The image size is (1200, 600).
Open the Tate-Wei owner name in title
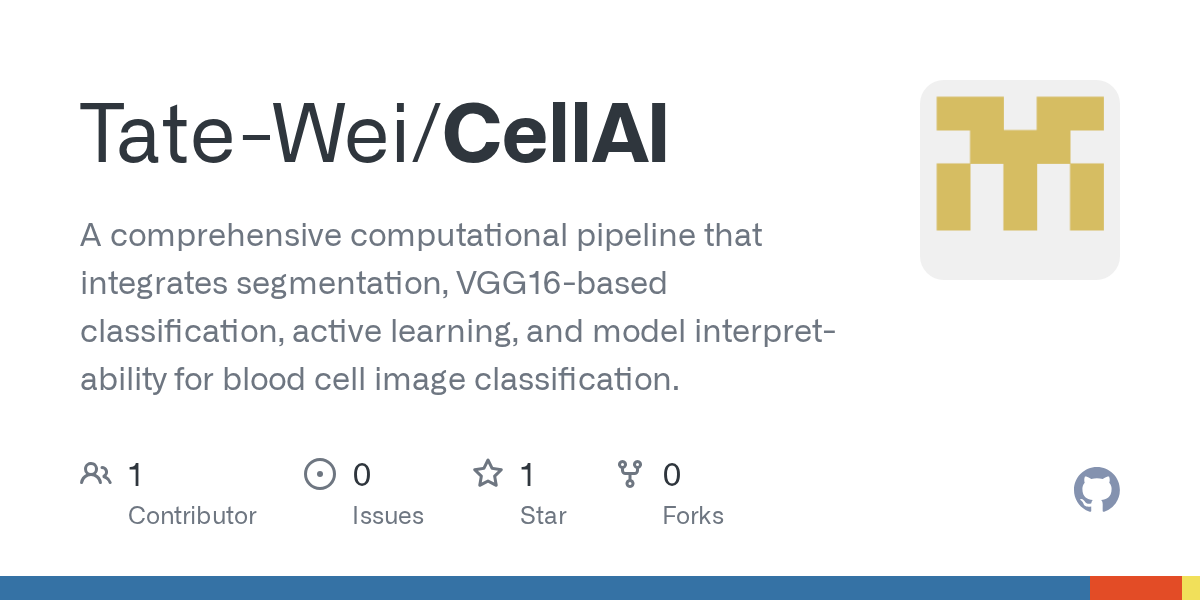[x=253, y=134]
